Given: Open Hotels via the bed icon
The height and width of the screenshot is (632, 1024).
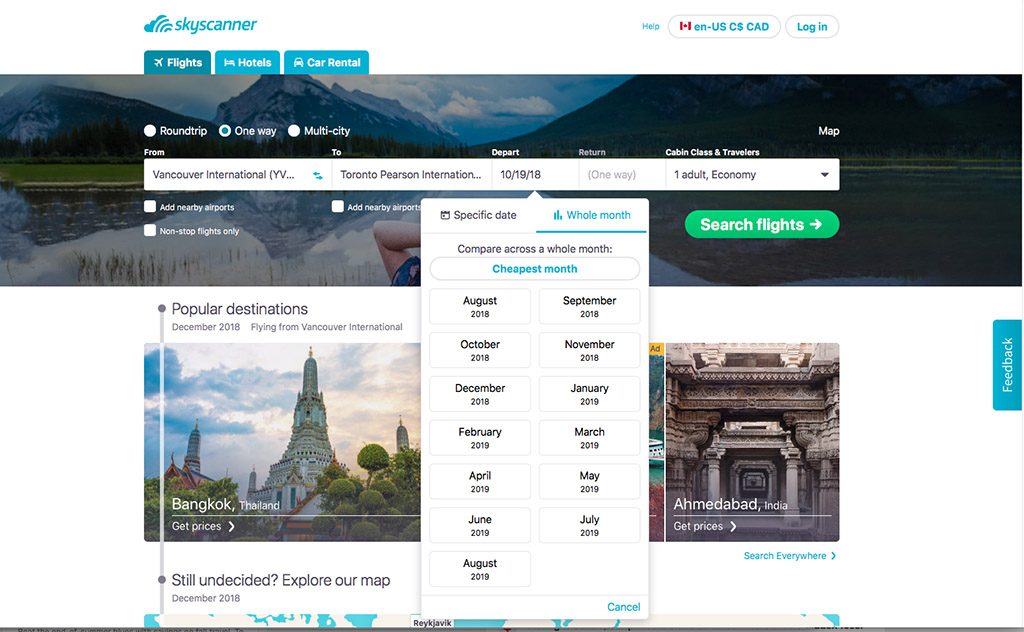Looking at the screenshot, I should click(x=227, y=62).
